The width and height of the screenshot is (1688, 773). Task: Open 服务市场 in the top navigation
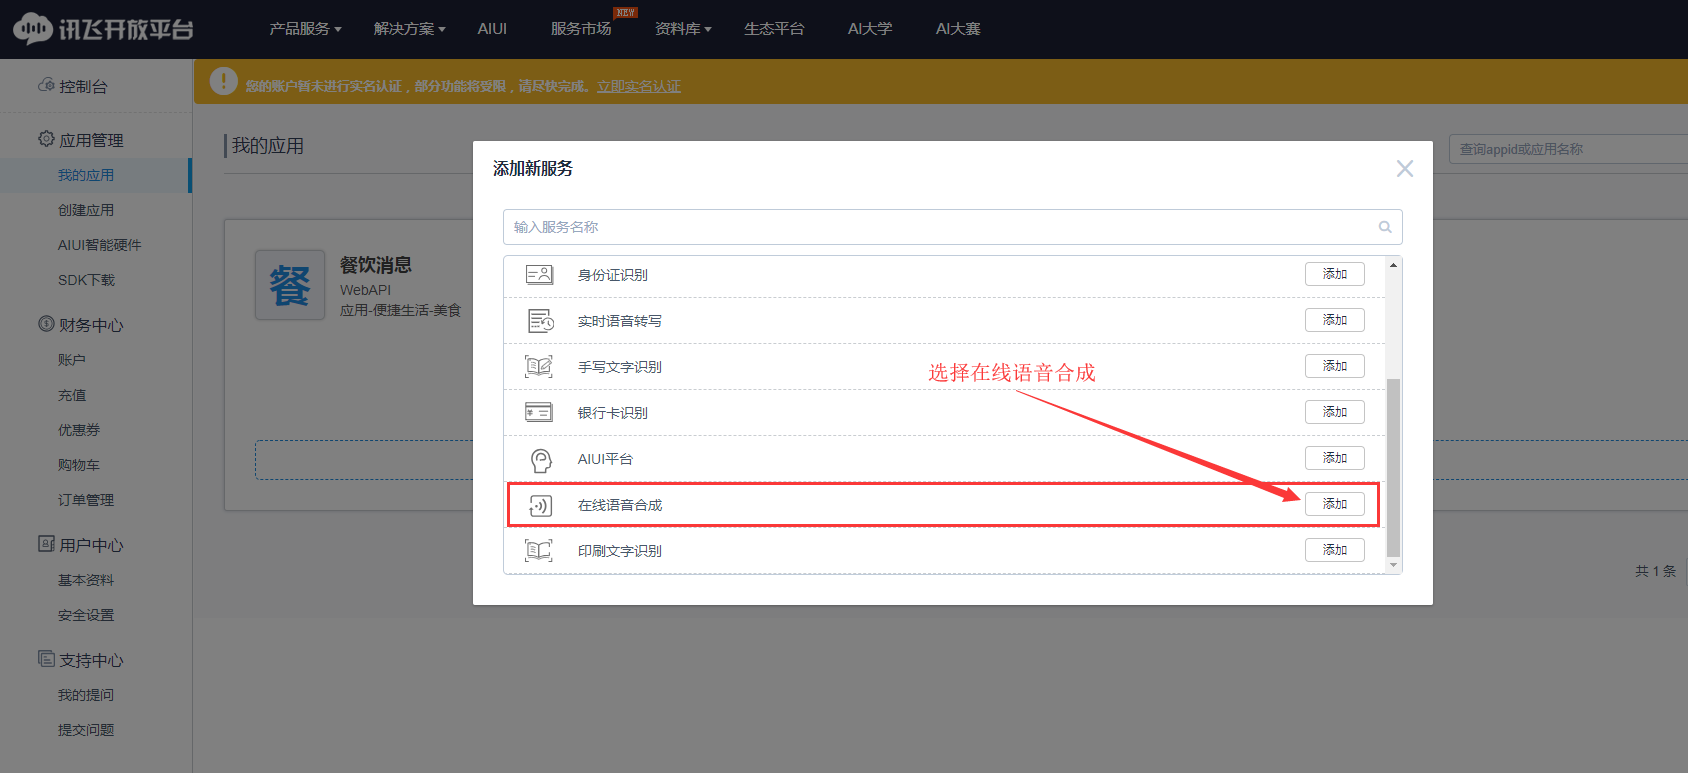click(581, 29)
